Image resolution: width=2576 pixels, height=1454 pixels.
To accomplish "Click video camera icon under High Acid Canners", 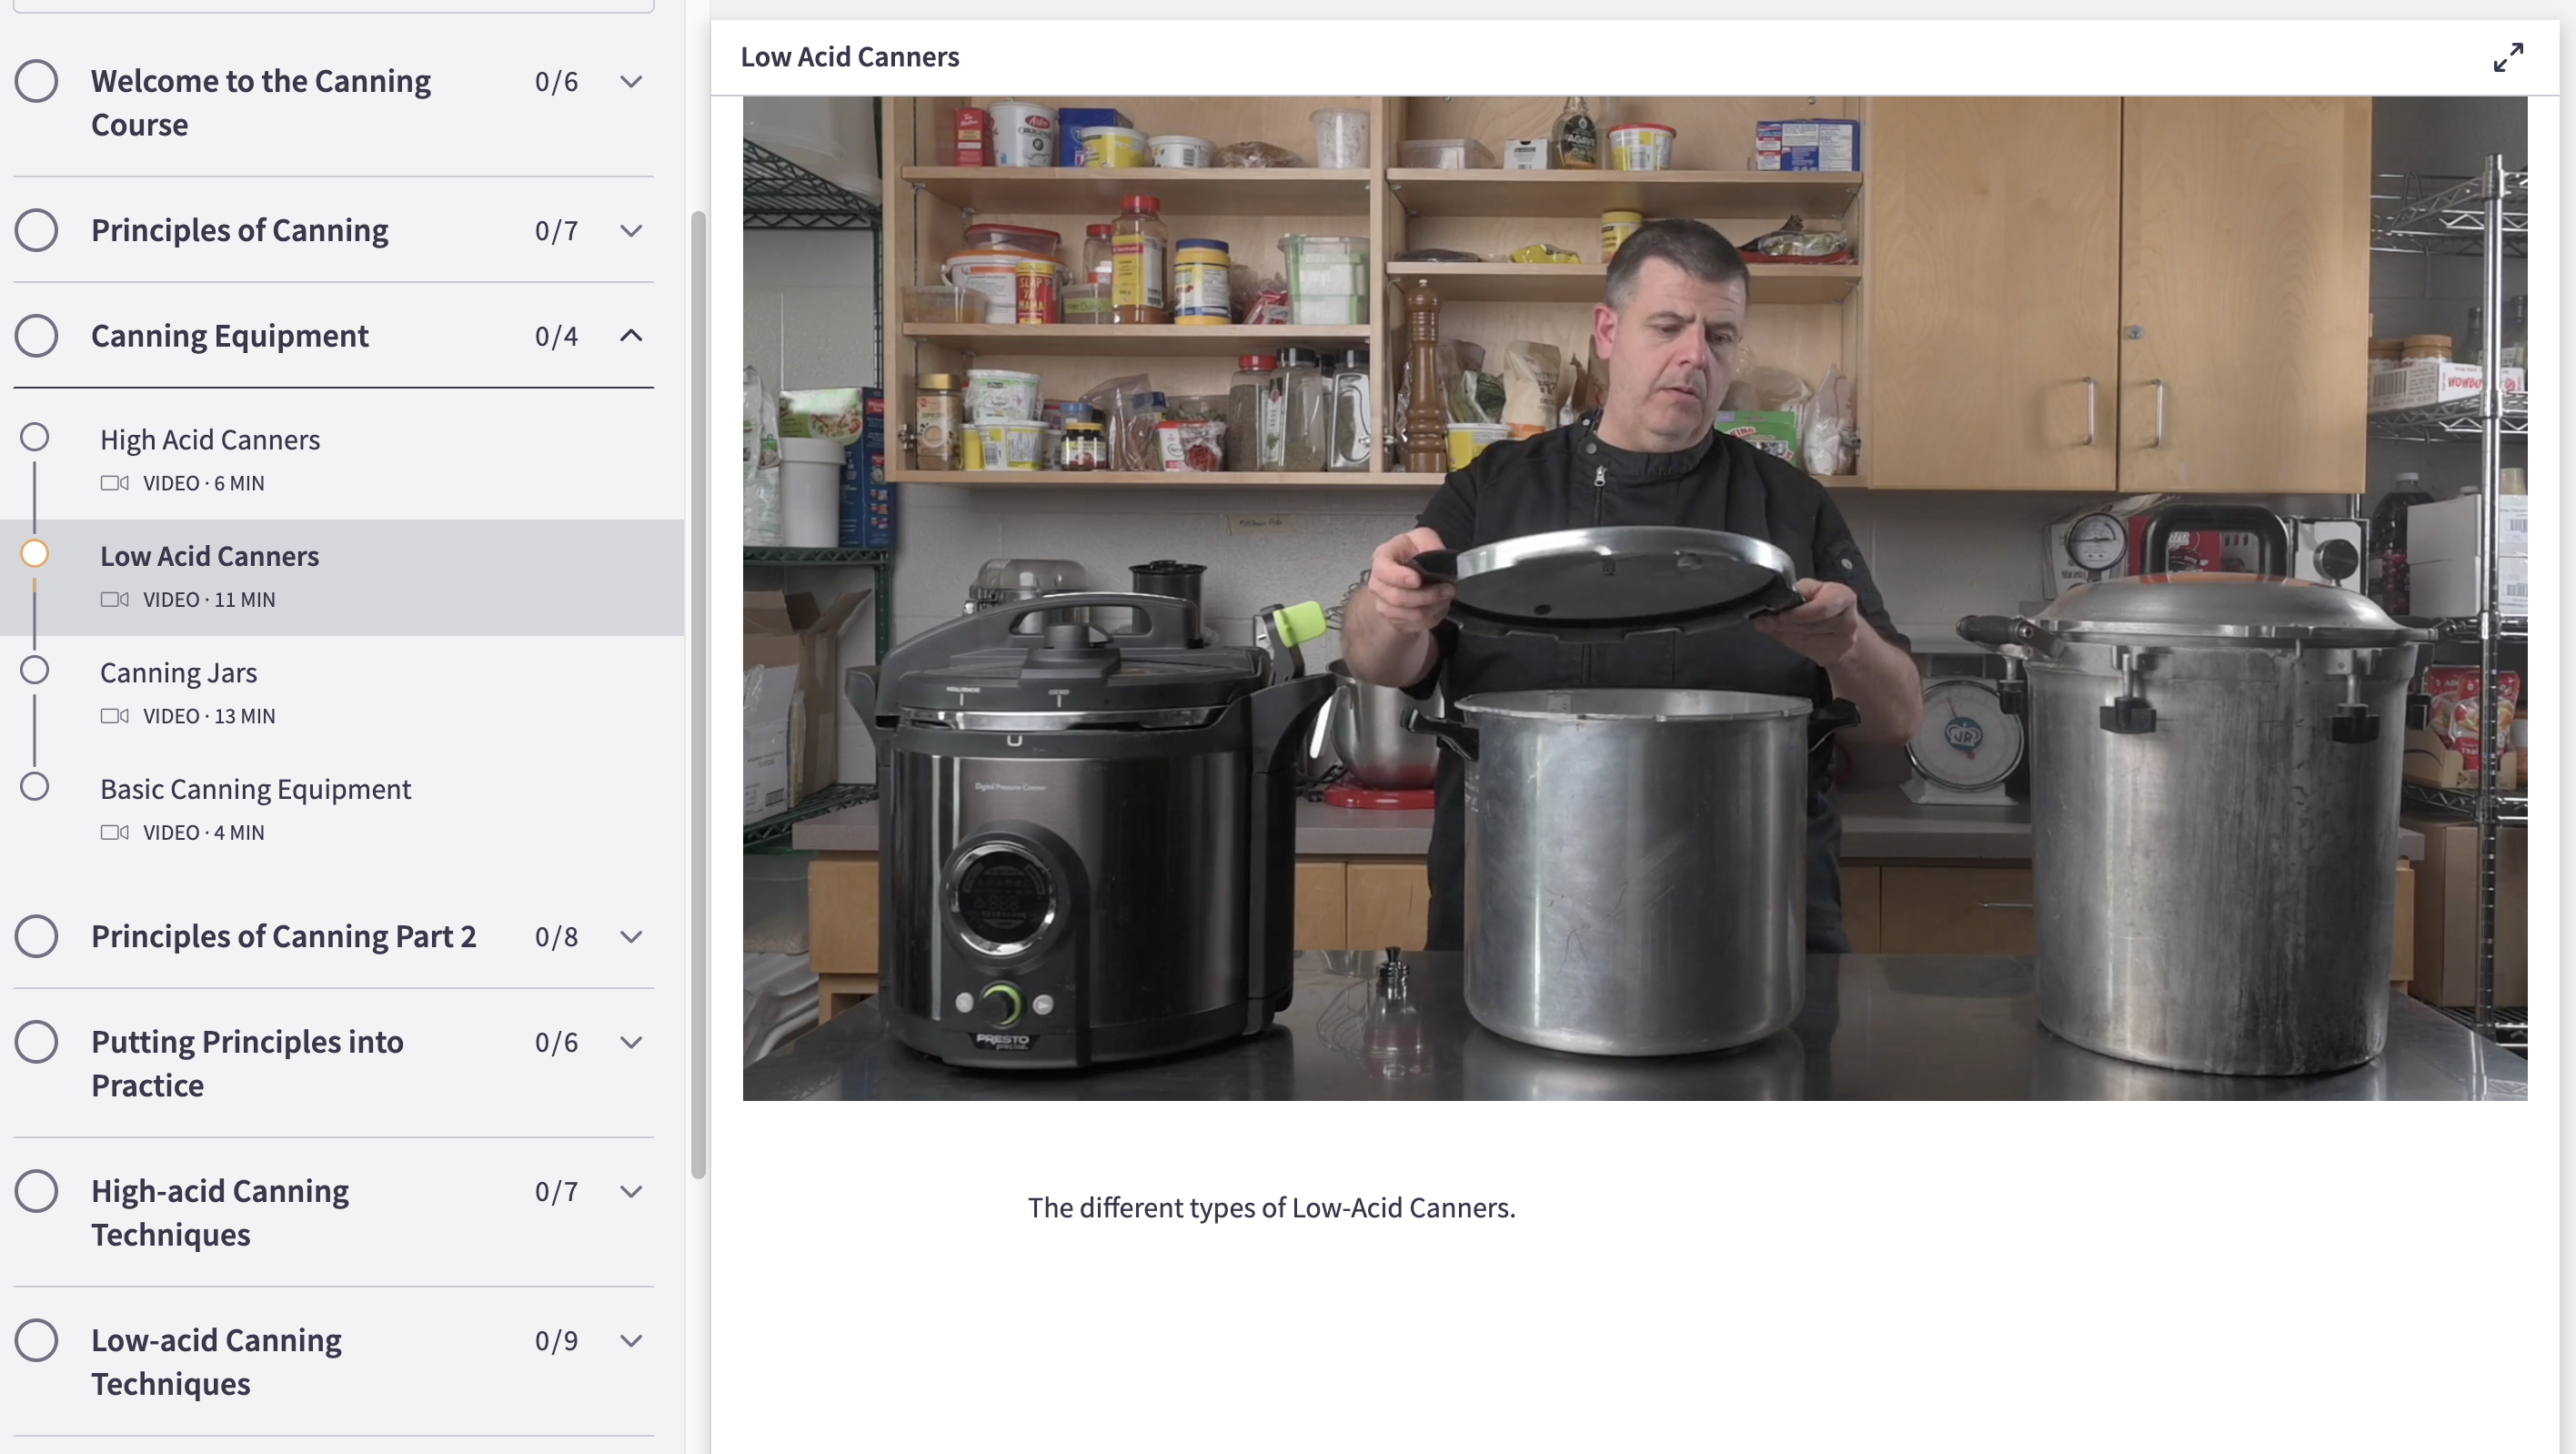I will (115, 483).
